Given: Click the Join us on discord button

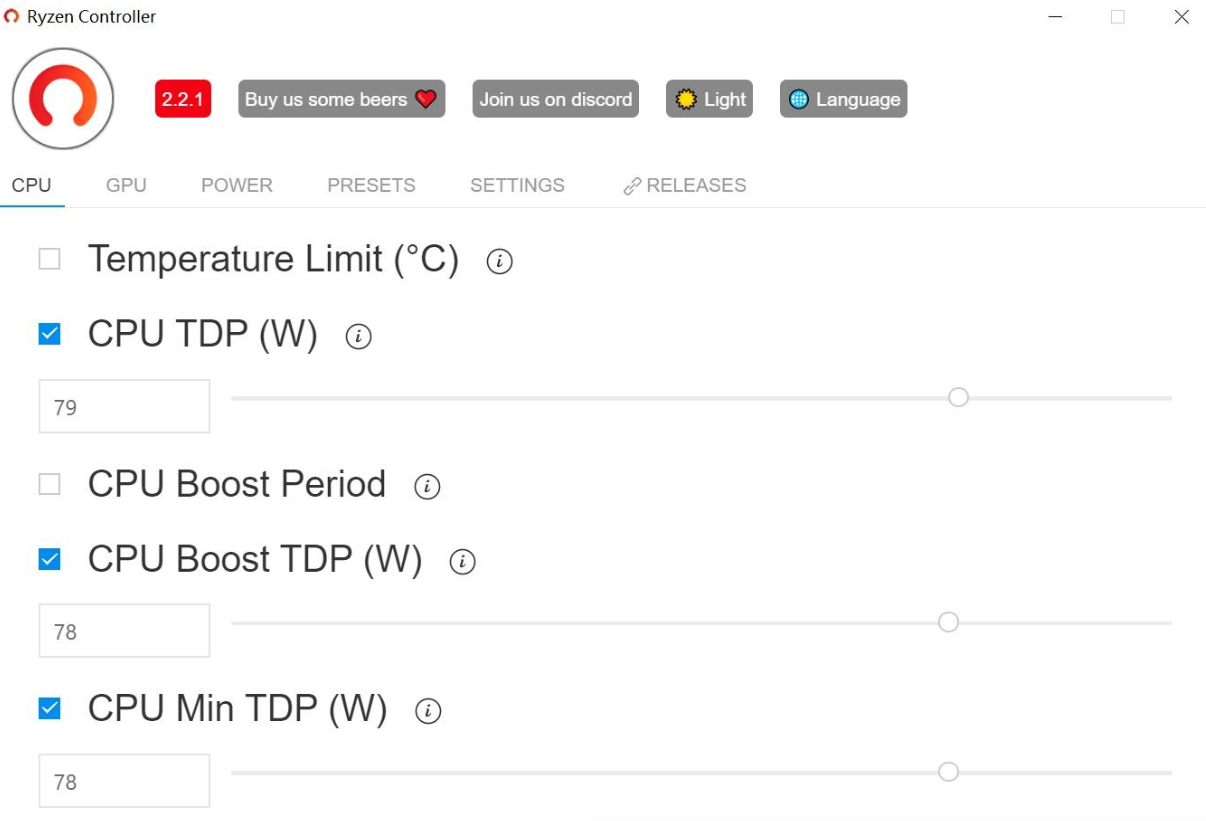Looking at the screenshot, I should coord(555,99).
